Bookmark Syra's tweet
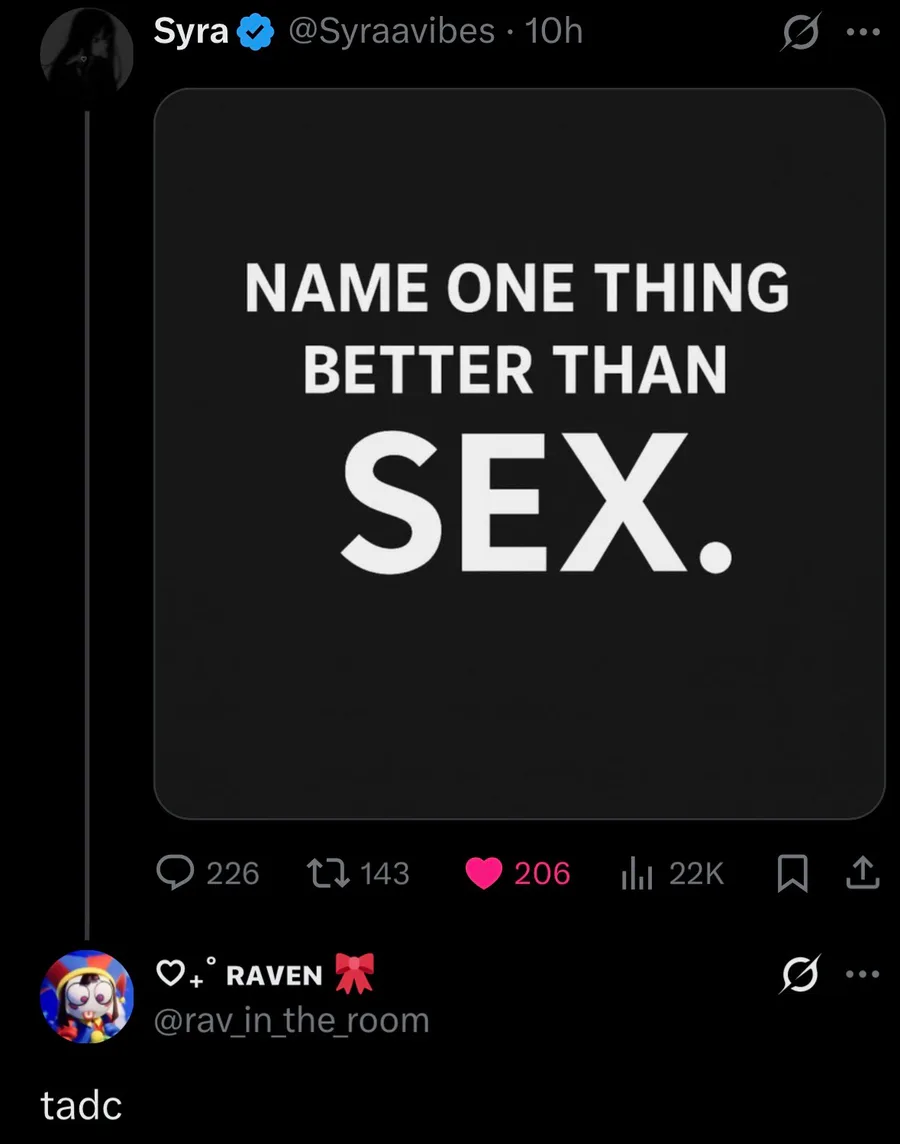The image size is (900, 1144). [793, 873]
